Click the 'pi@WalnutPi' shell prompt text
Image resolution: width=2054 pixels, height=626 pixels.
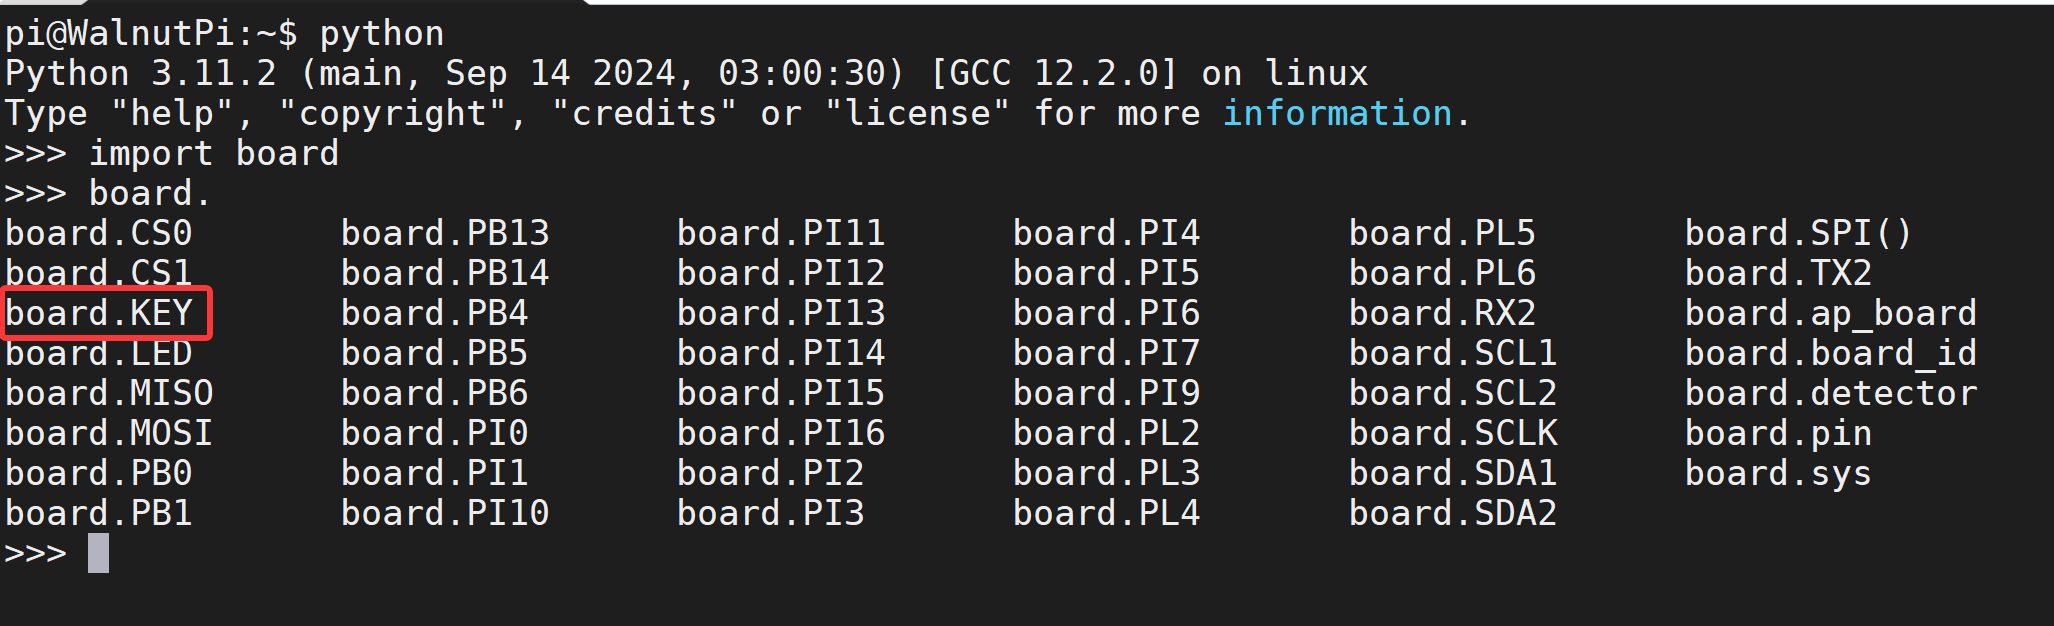[119, 33]
